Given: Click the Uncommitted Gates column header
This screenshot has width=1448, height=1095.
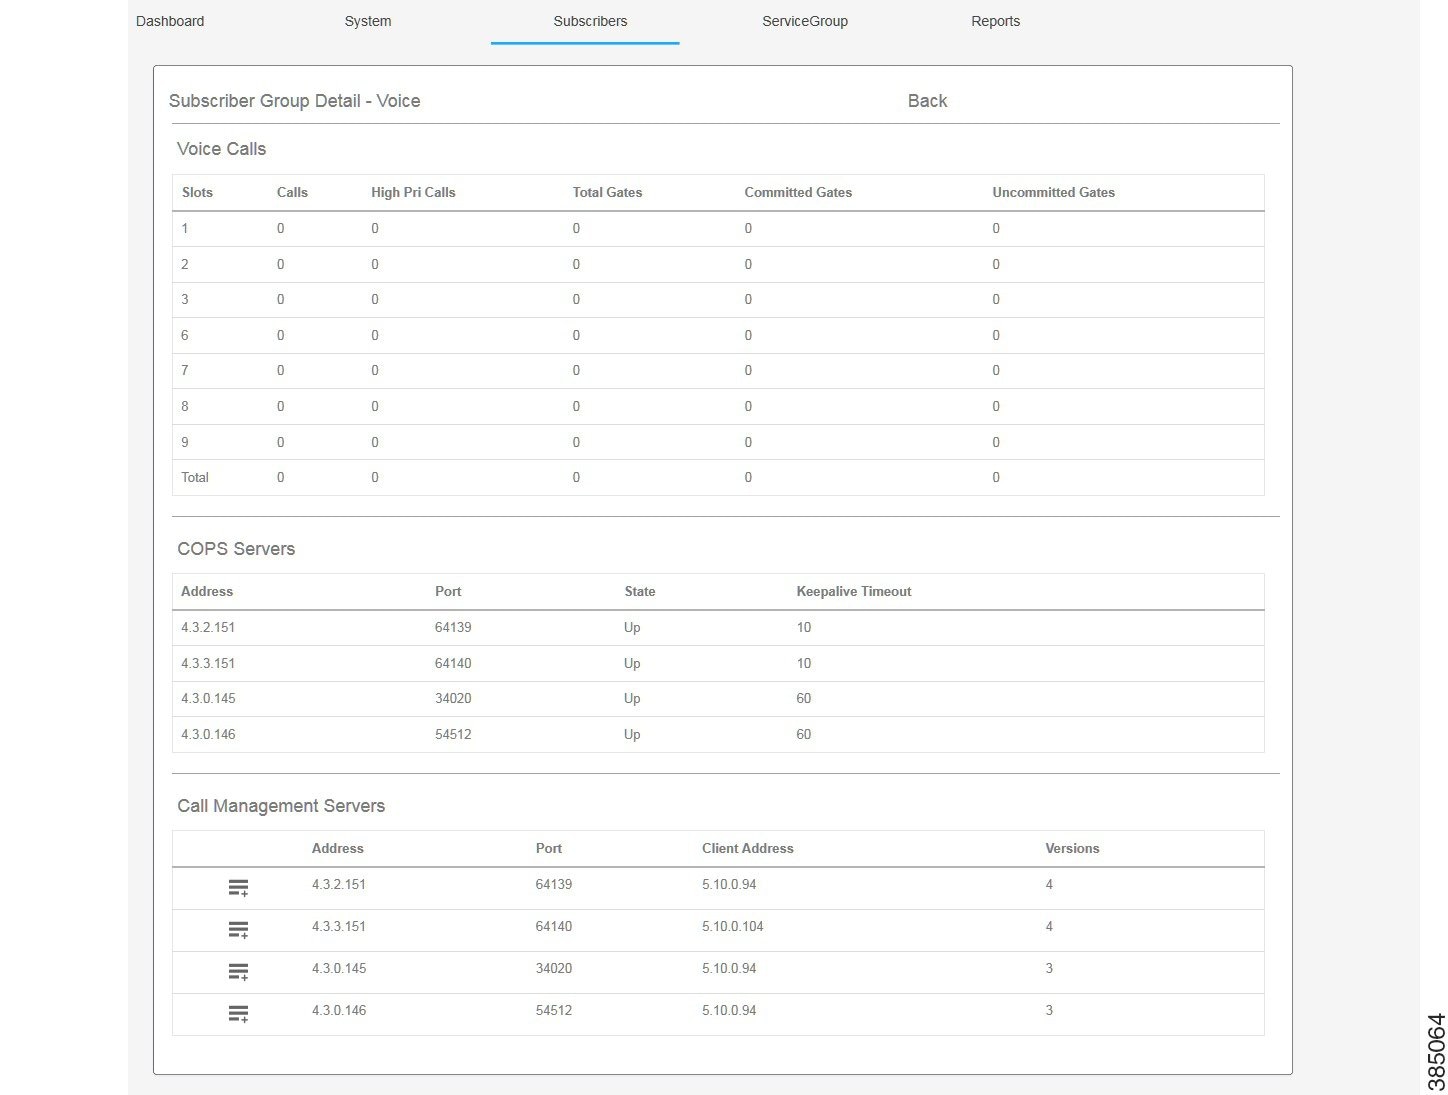Looking at the screenshot, I should (x=1053, y=192).
